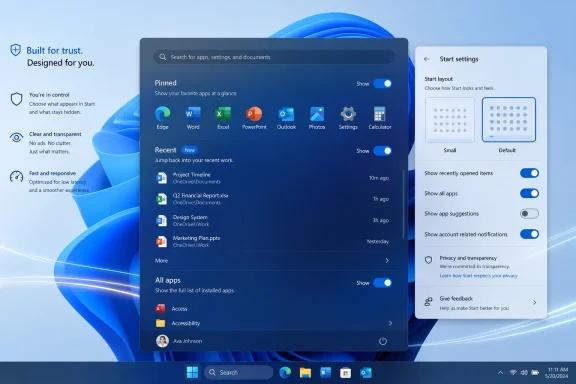Image resolution: width=576 pixels, height=384 pixels.
Task: Select the Default start layout
Action: (x=509, y=120)
